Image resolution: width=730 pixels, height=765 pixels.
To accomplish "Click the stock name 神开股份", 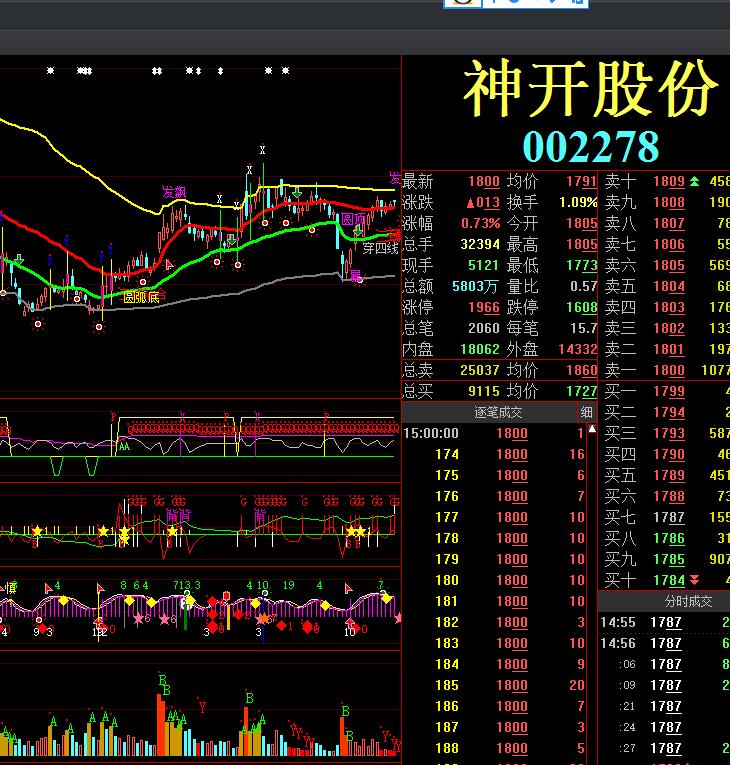I will tap(590, 89).
